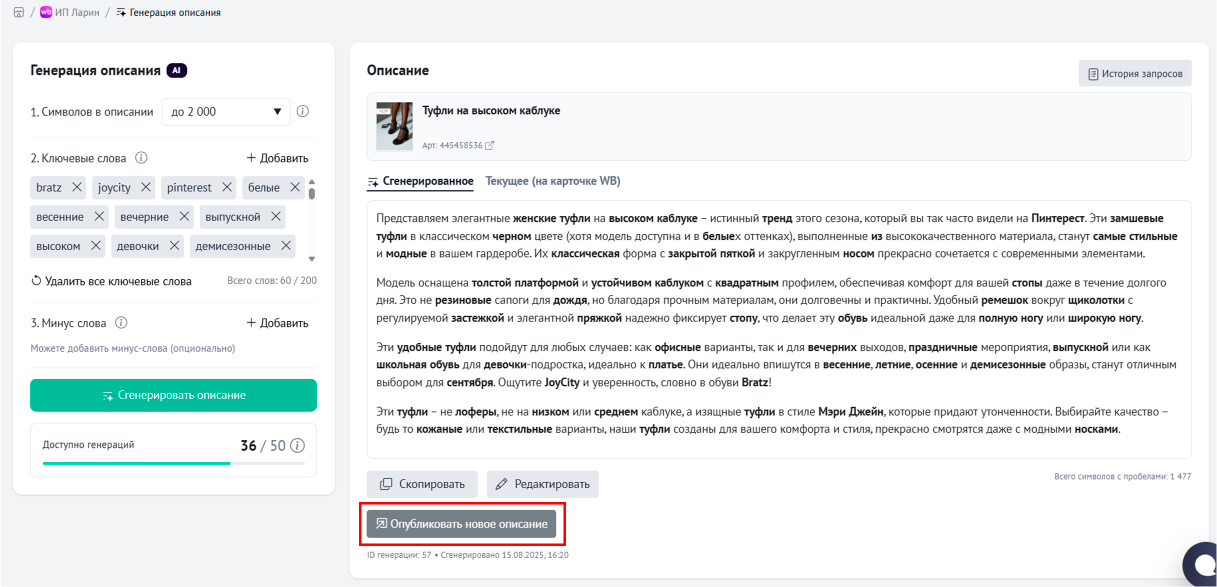Click the bratz keyword tag label
Image resolution: width=1217 pixels, height=587 pixels.
[49, 187]
